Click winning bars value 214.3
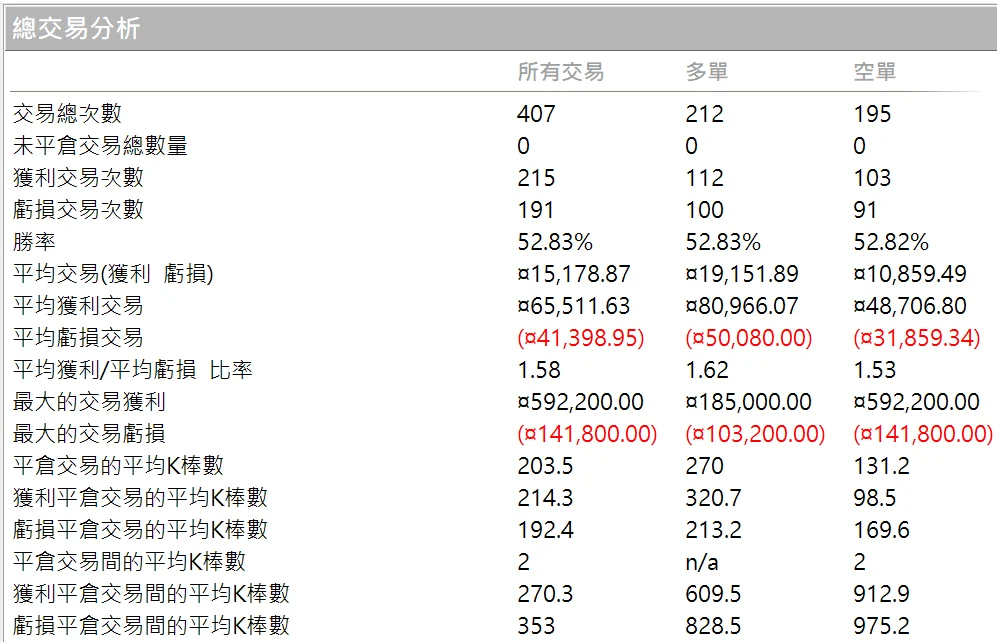997x642 pixels. tap(545, 498)
